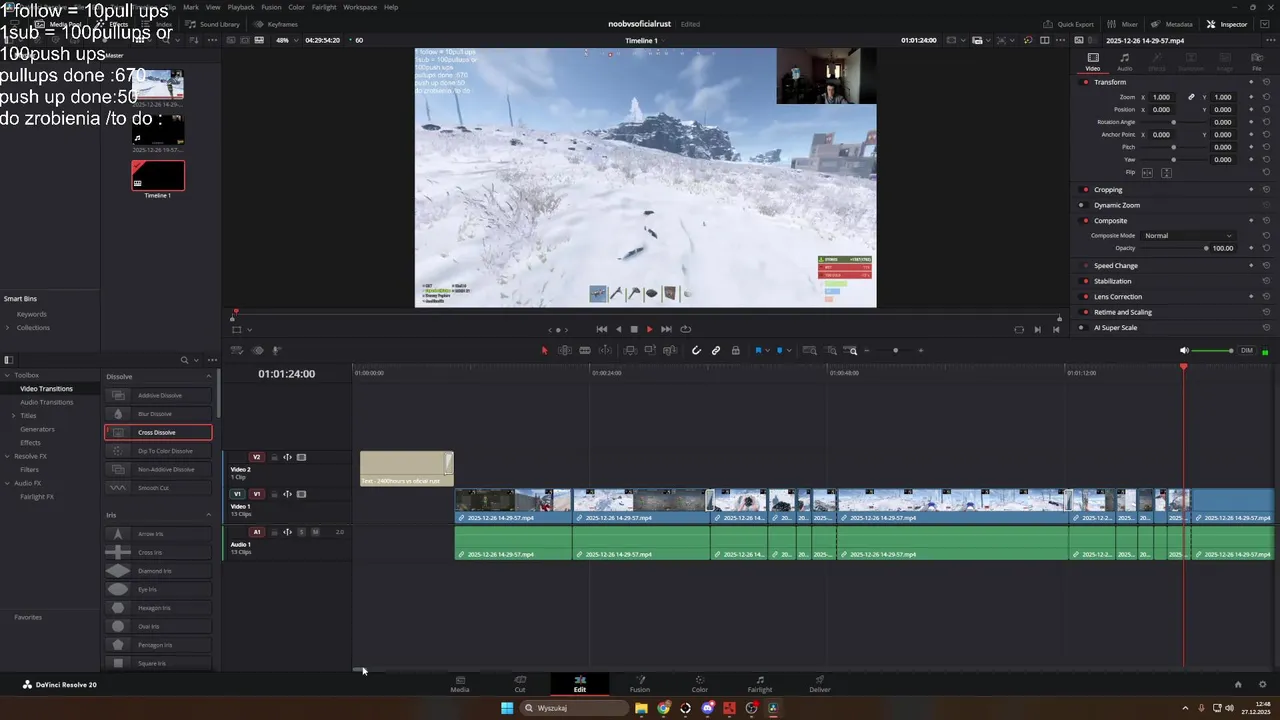This screenshot has height=720, width=1280.
Task: Select the Timeline 1 thumbnail in media pool
Action: (x=158, y=175)
